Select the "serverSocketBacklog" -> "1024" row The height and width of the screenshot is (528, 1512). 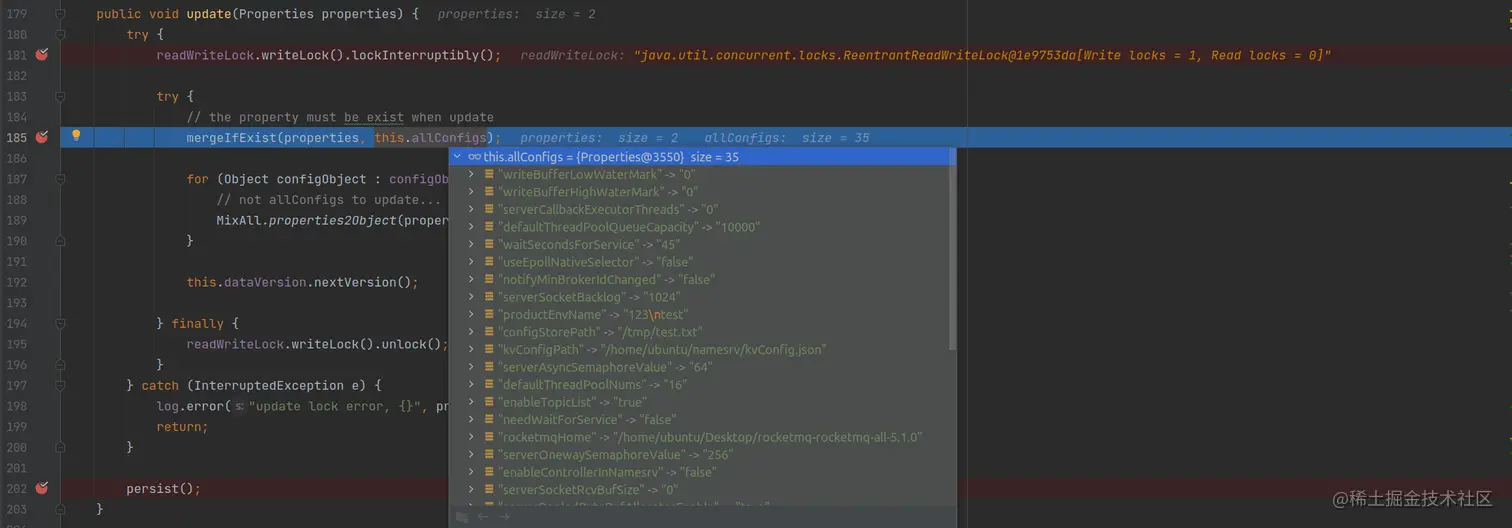coord(589,297)
